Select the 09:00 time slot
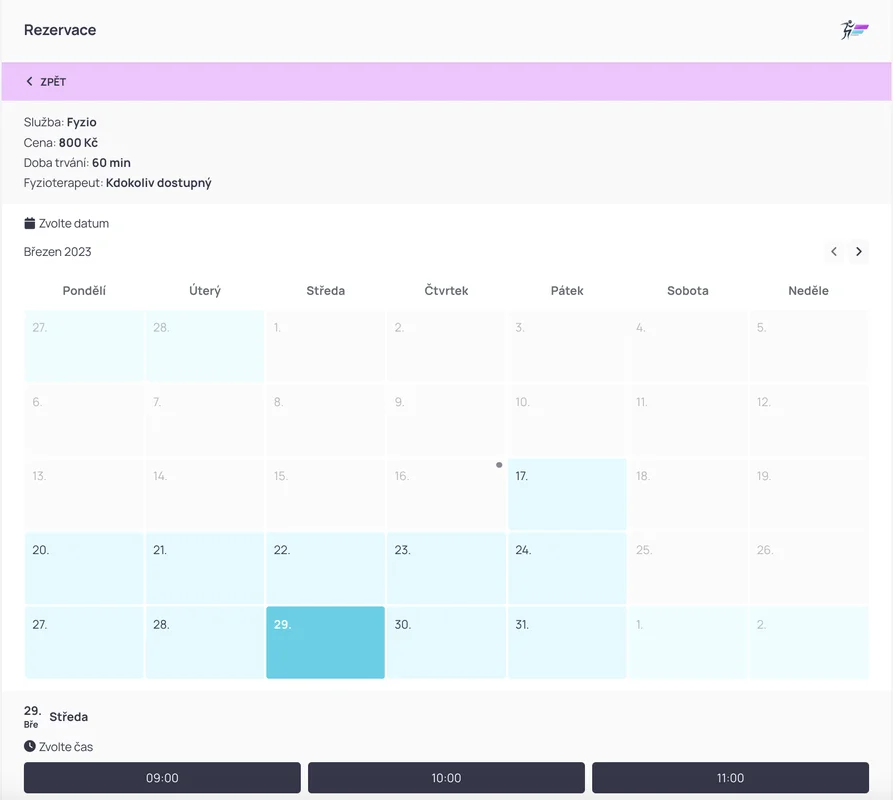This screenshot has height=800, width=893. pos(162,778)
